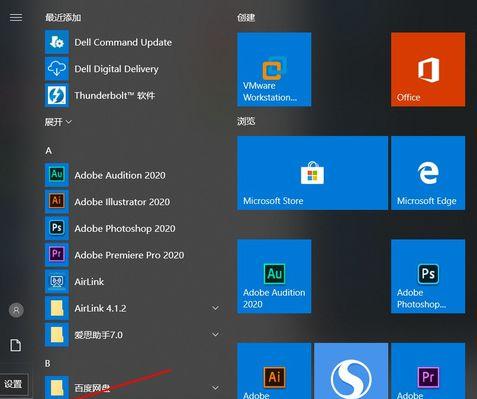The image size is (477, 399).
Task: Click the 设置 settings tooltip button
Action: pyautogui.click(x=14, y=384)
